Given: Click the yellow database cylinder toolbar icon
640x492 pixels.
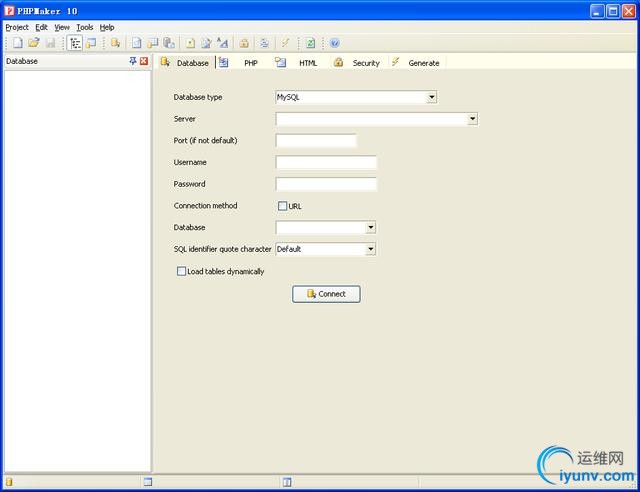Looking at the screenshot, I should click(116, 42).
